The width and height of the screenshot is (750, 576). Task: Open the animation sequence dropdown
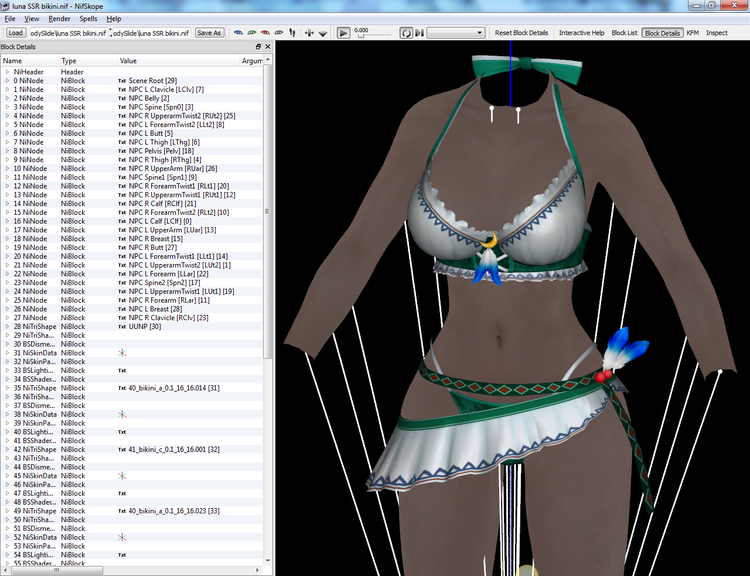point(455,33)
